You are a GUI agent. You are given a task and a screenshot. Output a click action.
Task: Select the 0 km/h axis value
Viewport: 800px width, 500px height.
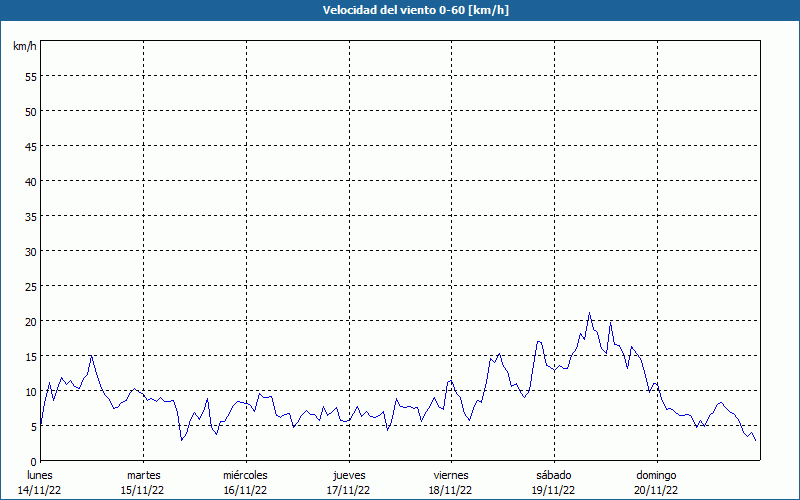click(x=34, y=462)
